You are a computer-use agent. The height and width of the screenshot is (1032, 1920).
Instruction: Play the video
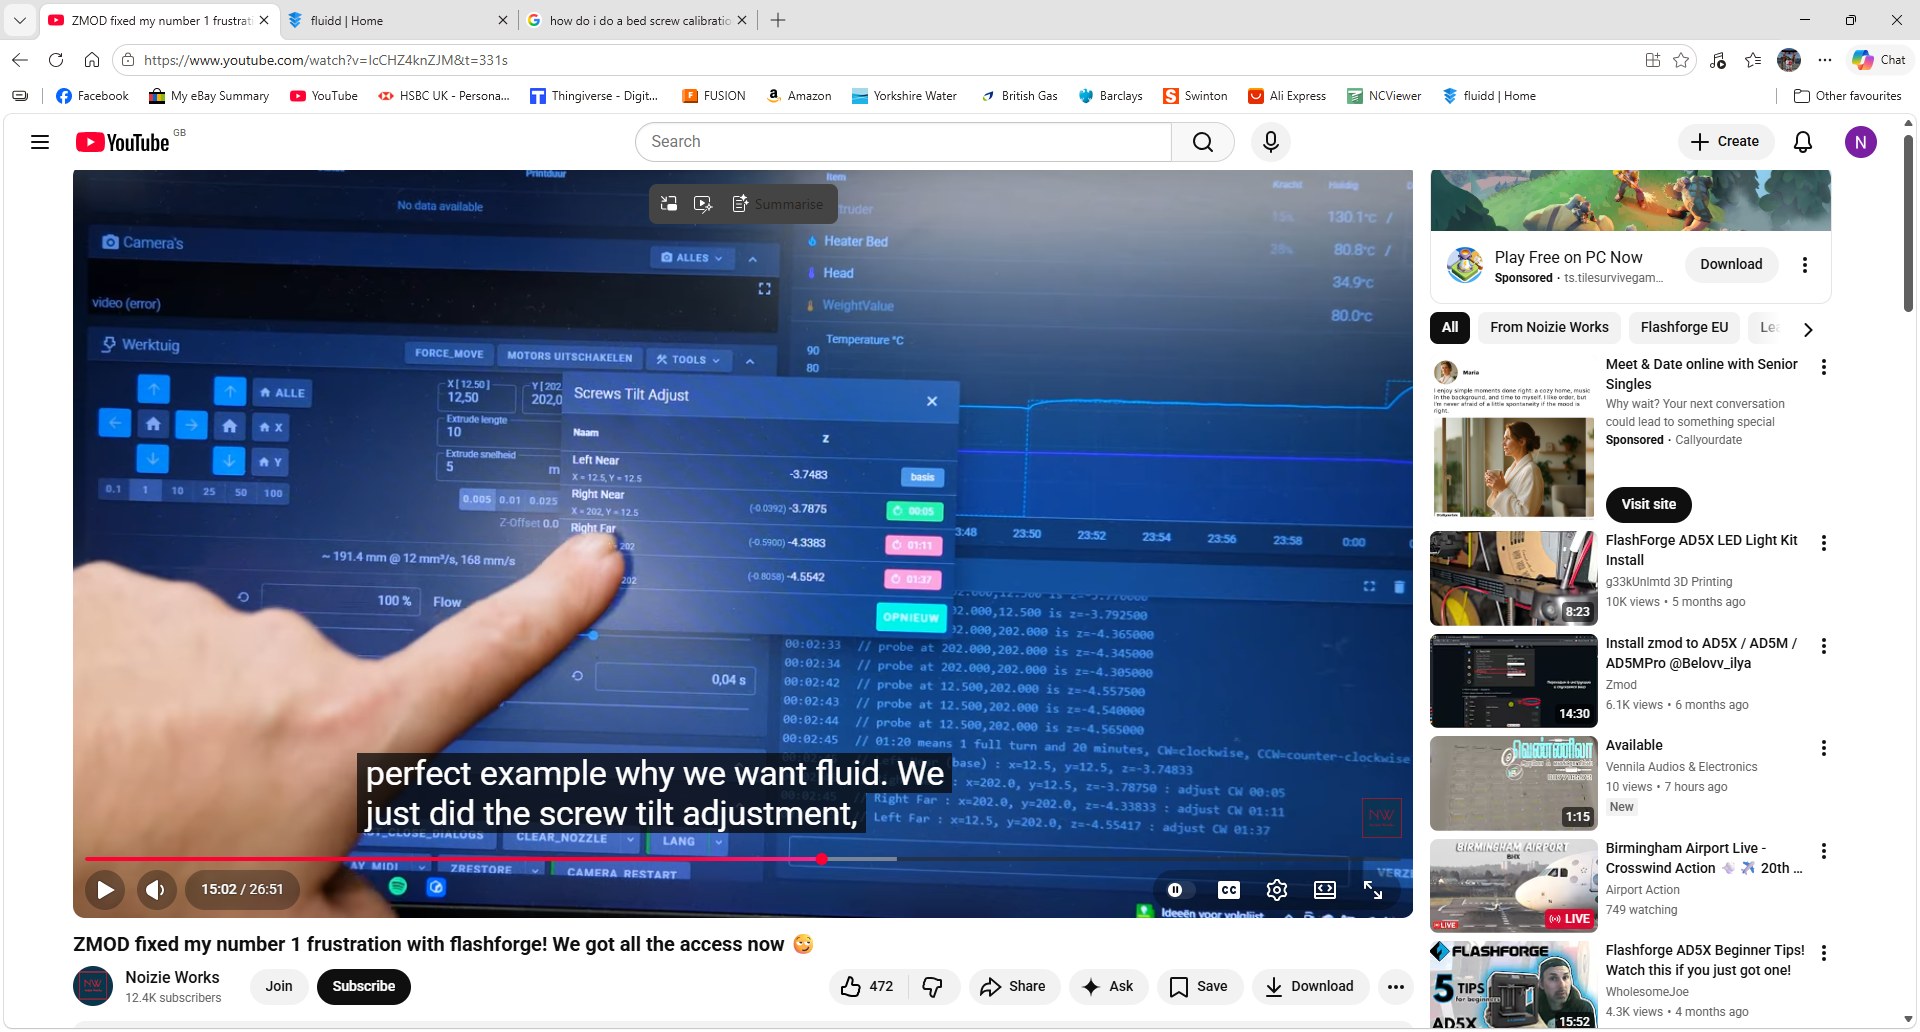105,889
